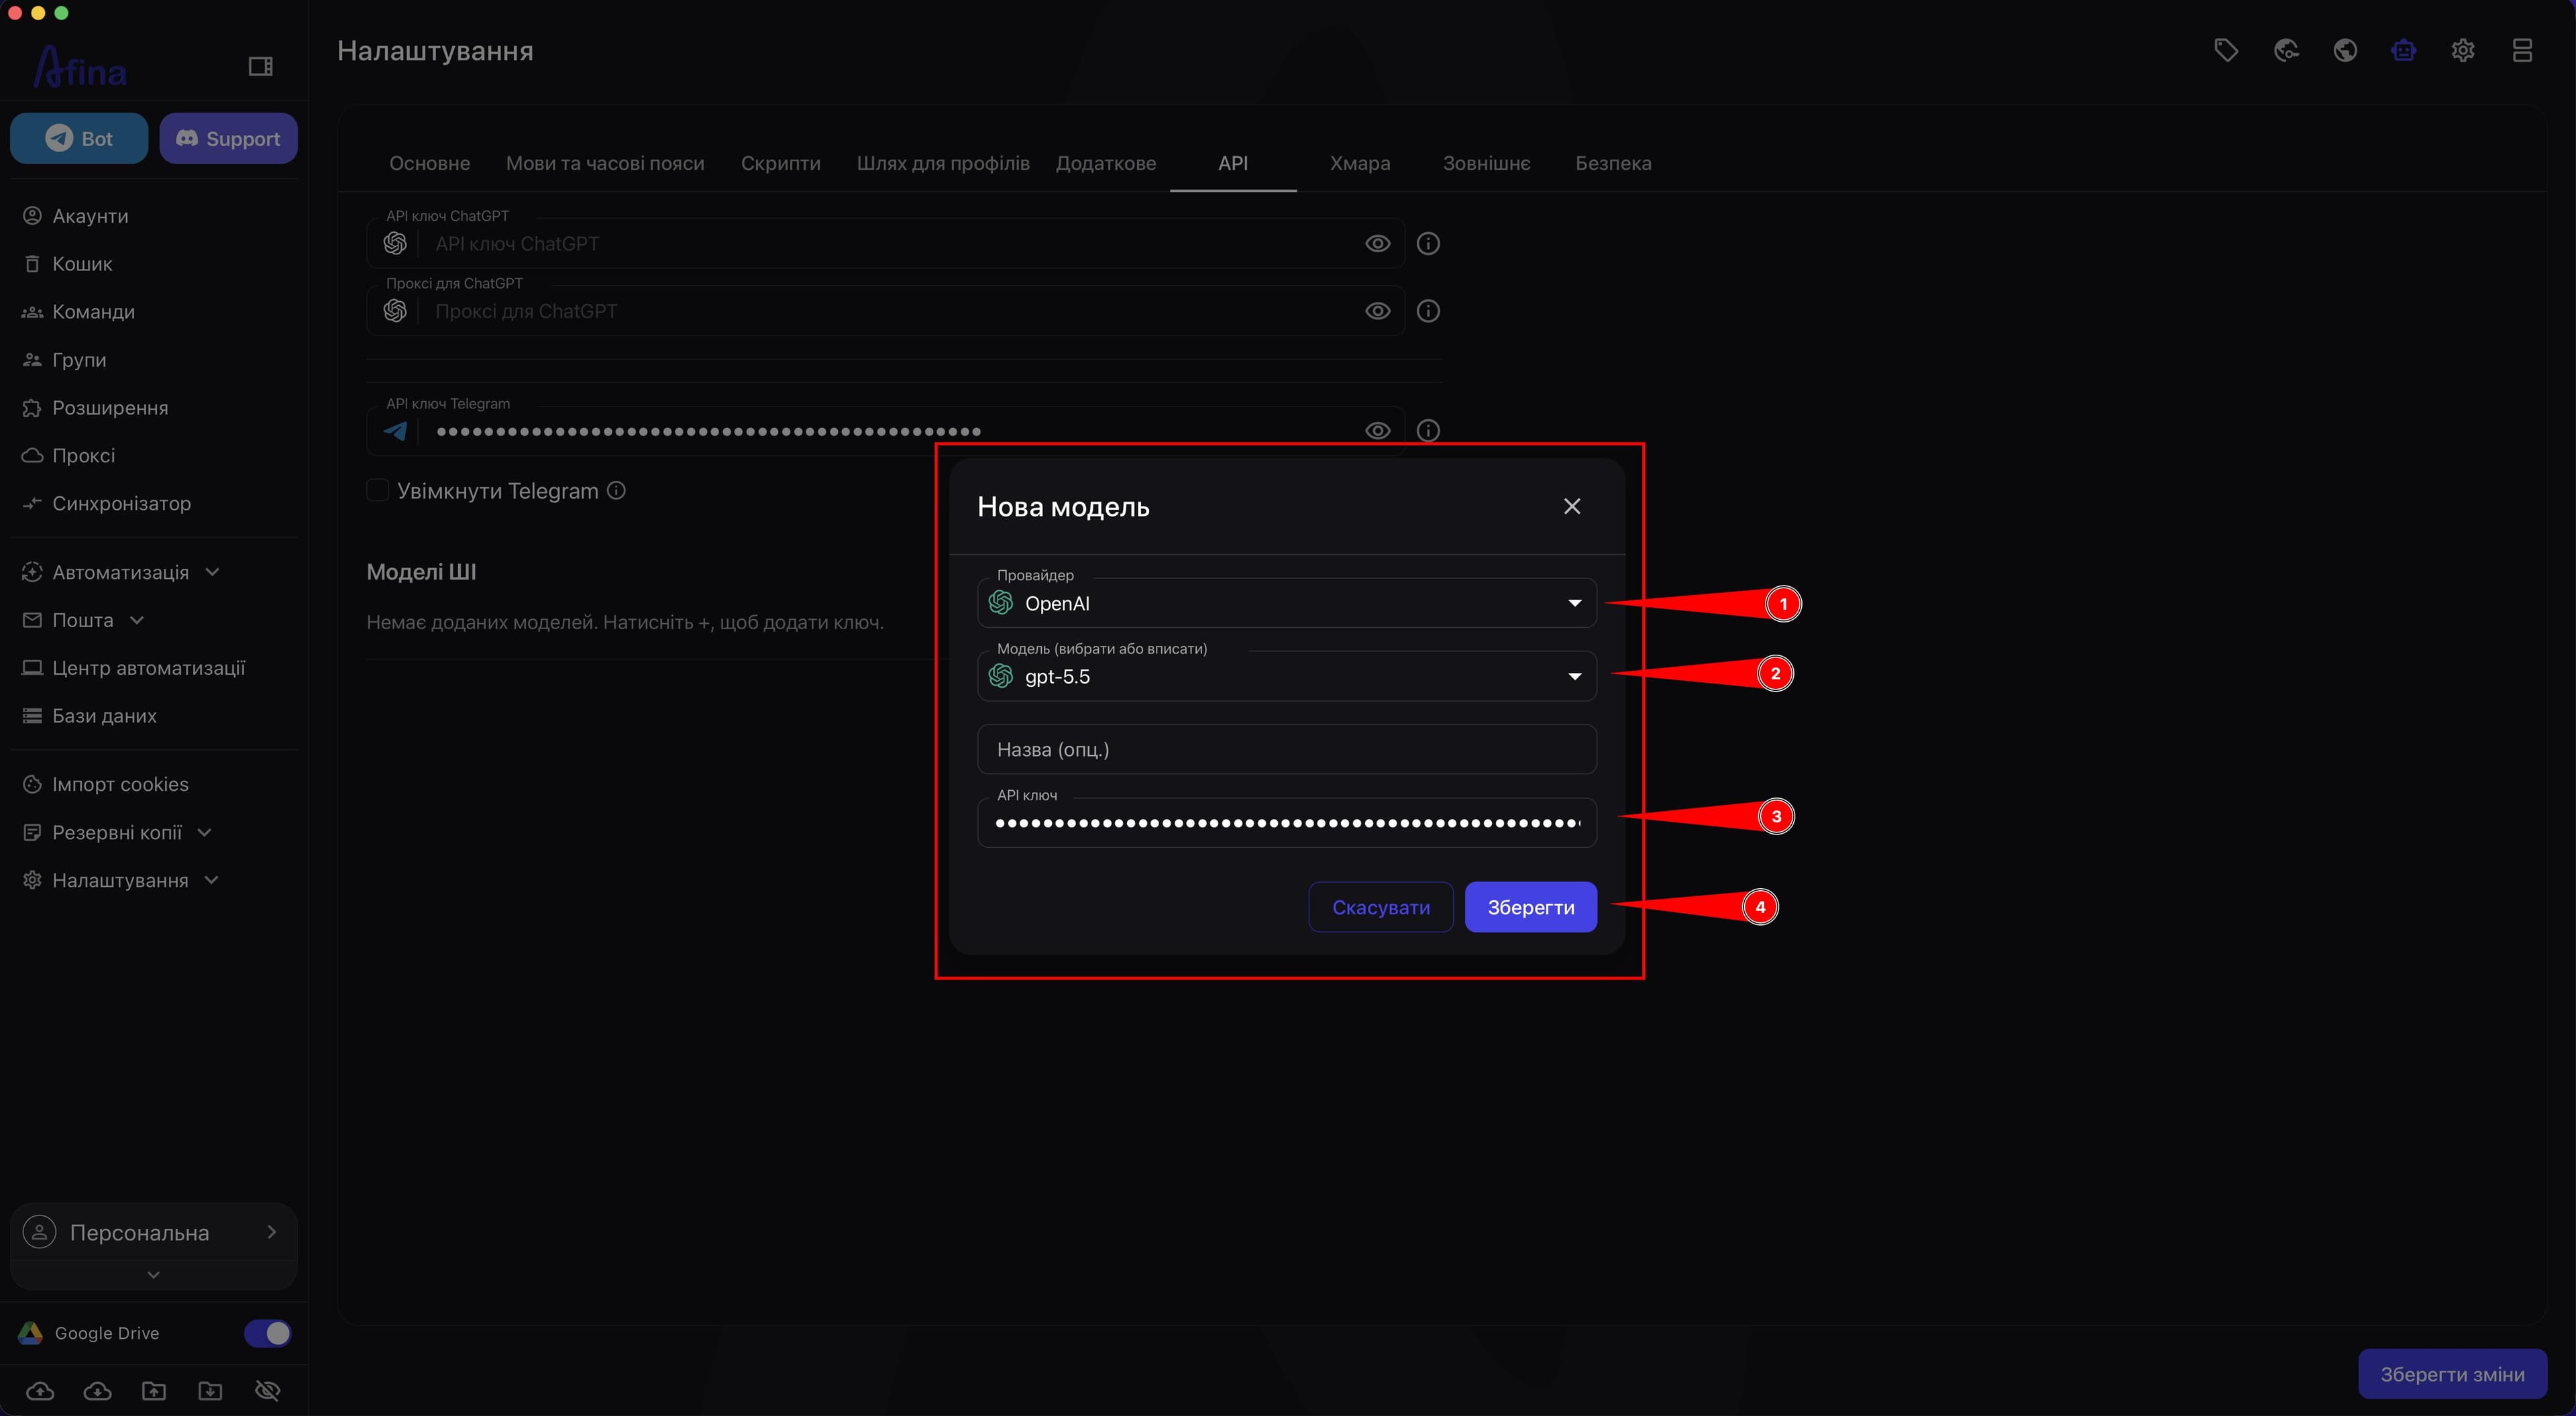Expand the Автоматизація sidebar section

coord(121,572)
